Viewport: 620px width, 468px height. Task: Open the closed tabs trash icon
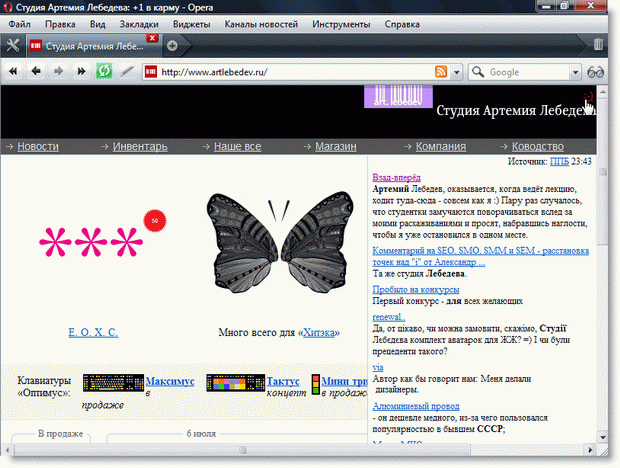pyautogui.click(x=598, y=44)
